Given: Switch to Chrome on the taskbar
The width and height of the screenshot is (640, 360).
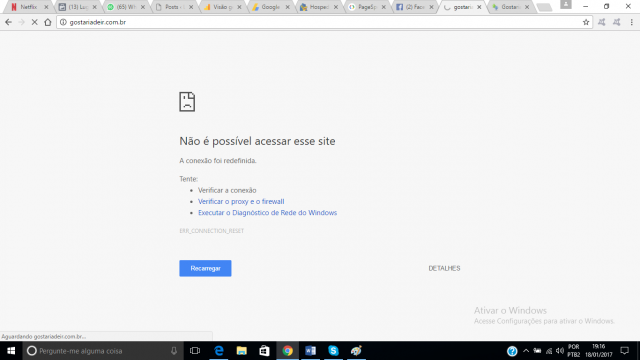Looking at the screenshot, I should [x=287, y=351].
